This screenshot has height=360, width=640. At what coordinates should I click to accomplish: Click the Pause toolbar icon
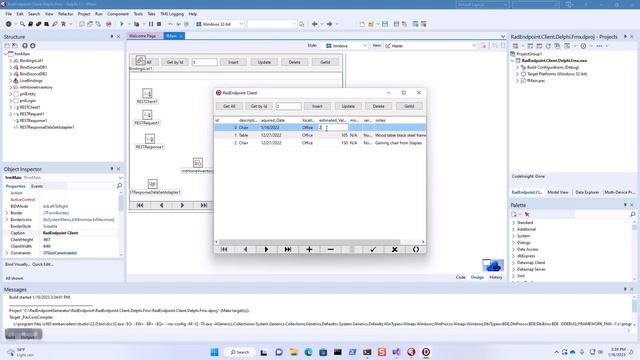(151, 24)
